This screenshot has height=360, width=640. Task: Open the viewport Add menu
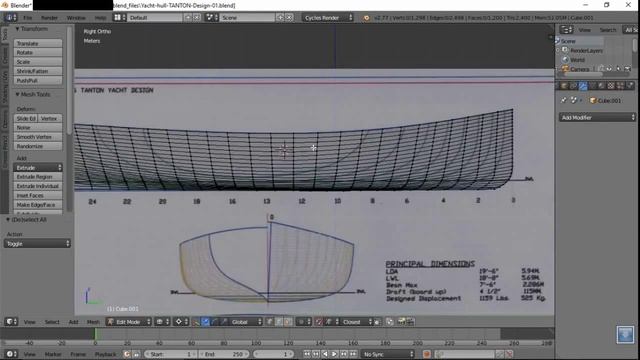[73, 322]
